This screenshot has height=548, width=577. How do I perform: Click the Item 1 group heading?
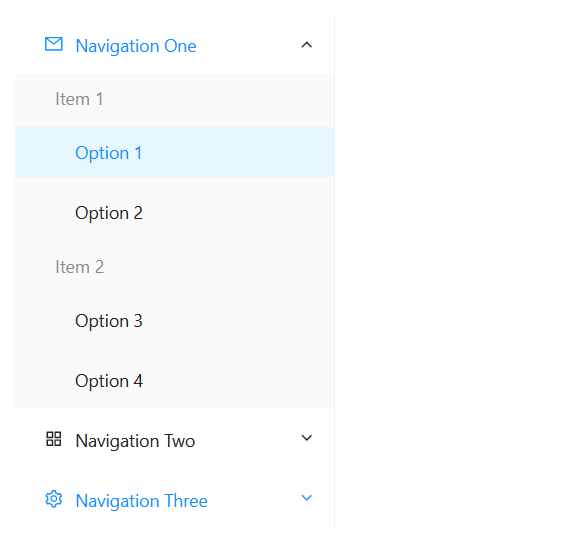click(x=79, y=99)
